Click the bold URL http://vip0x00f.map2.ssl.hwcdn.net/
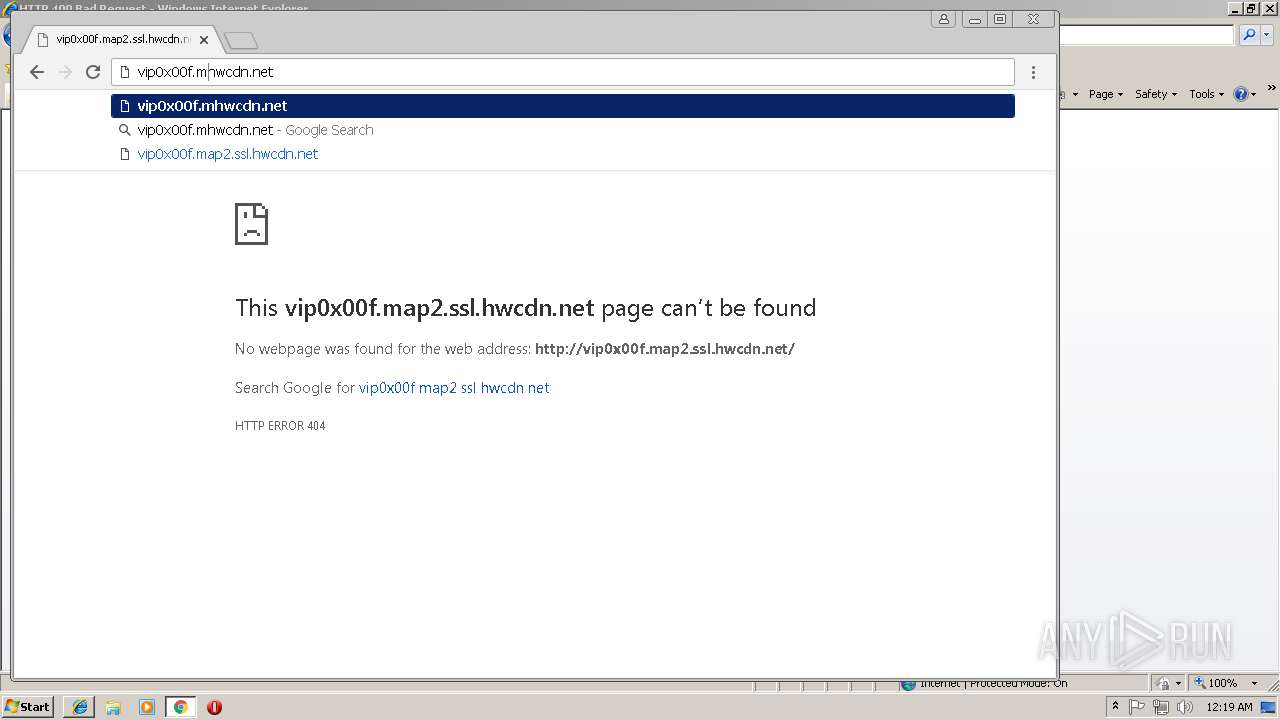This screenshot has width=1280, height=720. tap(665, 349)
